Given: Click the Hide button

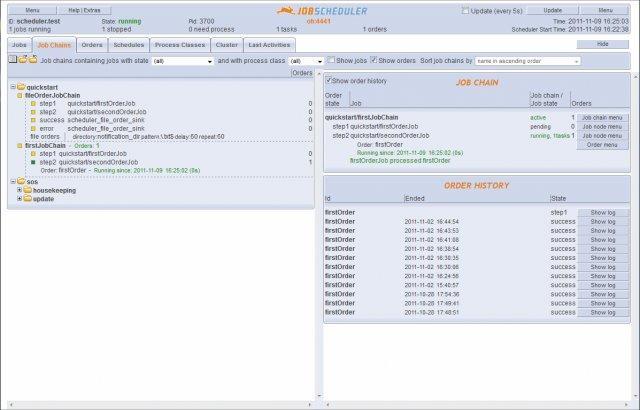Looking at the screenshot, I should [603, 44].
